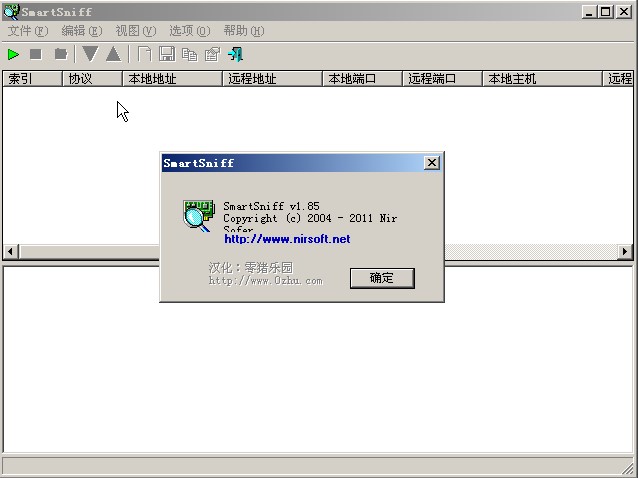638x478 pixels.
Task: Click the horizontal scrollbar right arrow
Action: pos(625,252)
